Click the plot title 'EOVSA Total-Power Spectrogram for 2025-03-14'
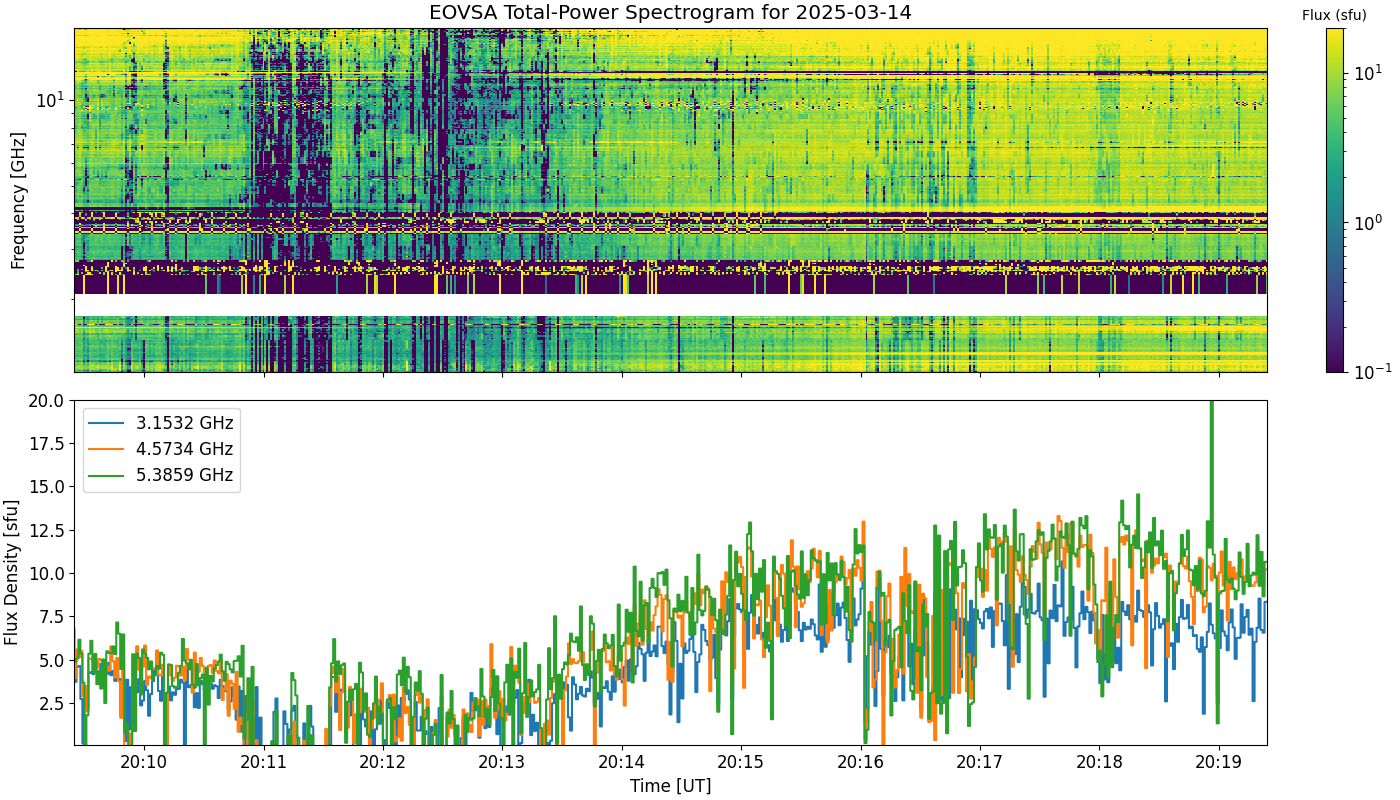This screenshot has width=1400, height=800. click(670, 14)
